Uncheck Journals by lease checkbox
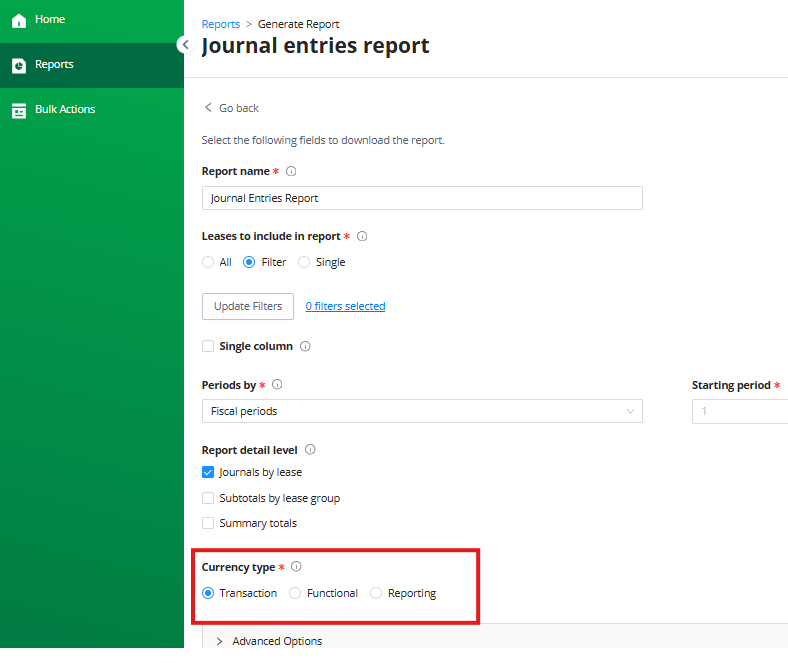 coord(208,472)
